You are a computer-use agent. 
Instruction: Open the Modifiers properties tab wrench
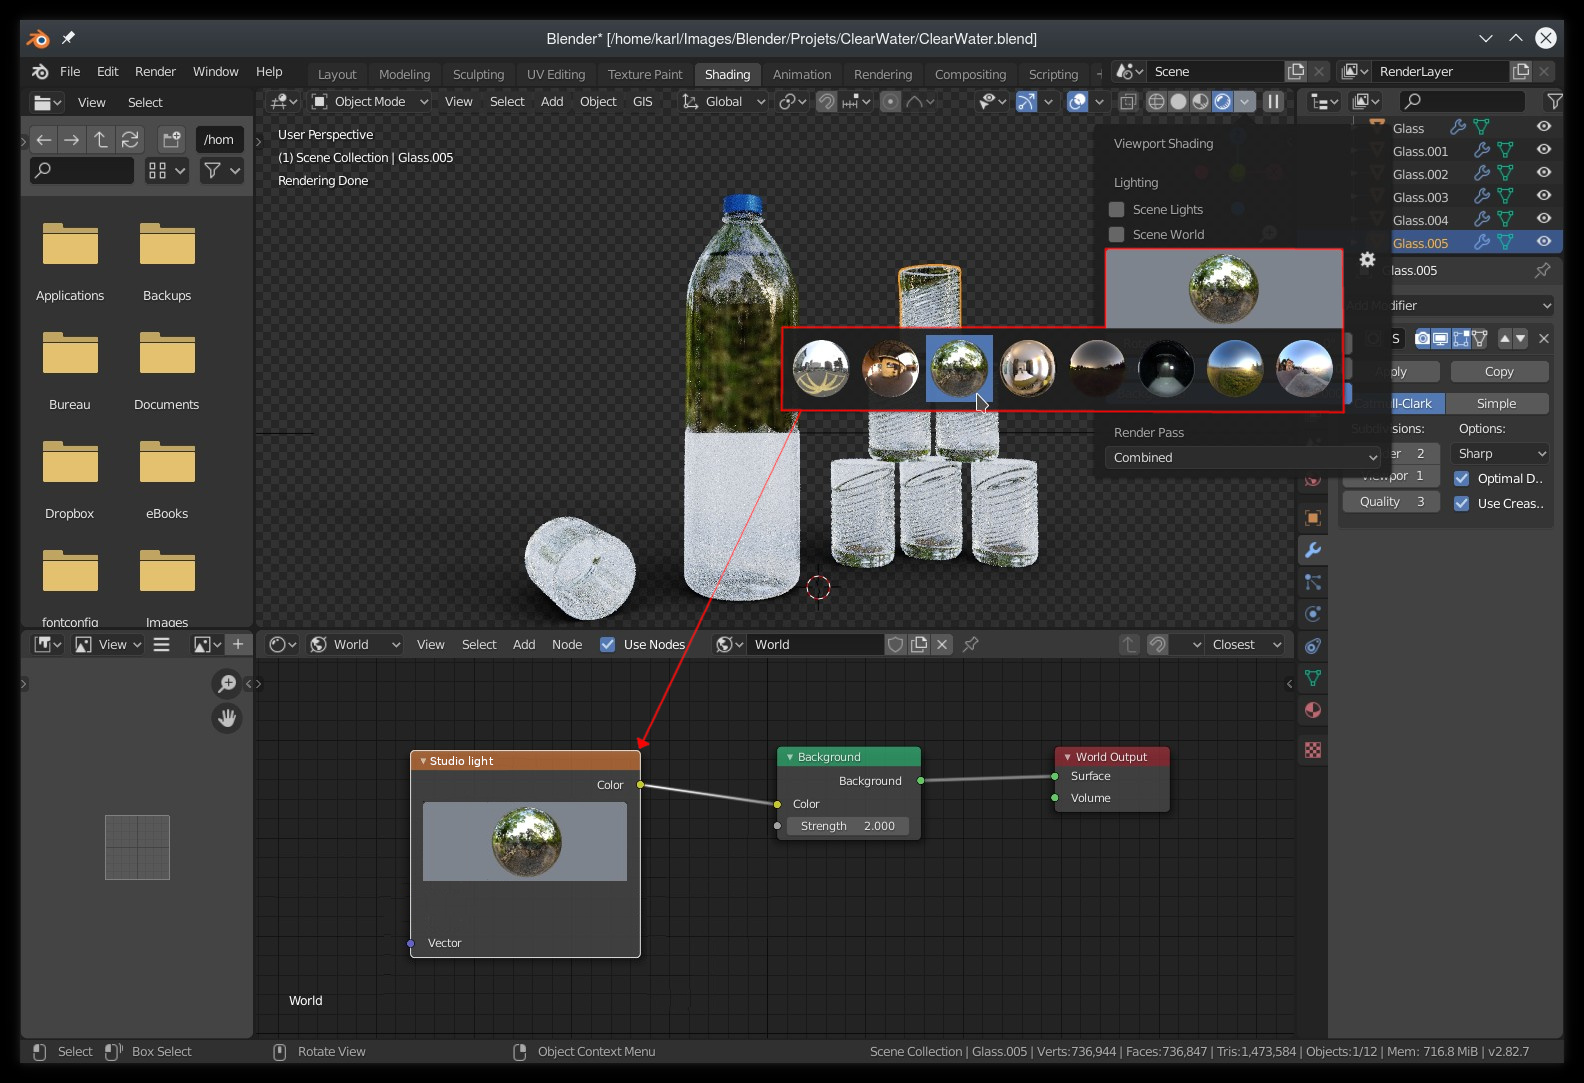click(1313, 550)
